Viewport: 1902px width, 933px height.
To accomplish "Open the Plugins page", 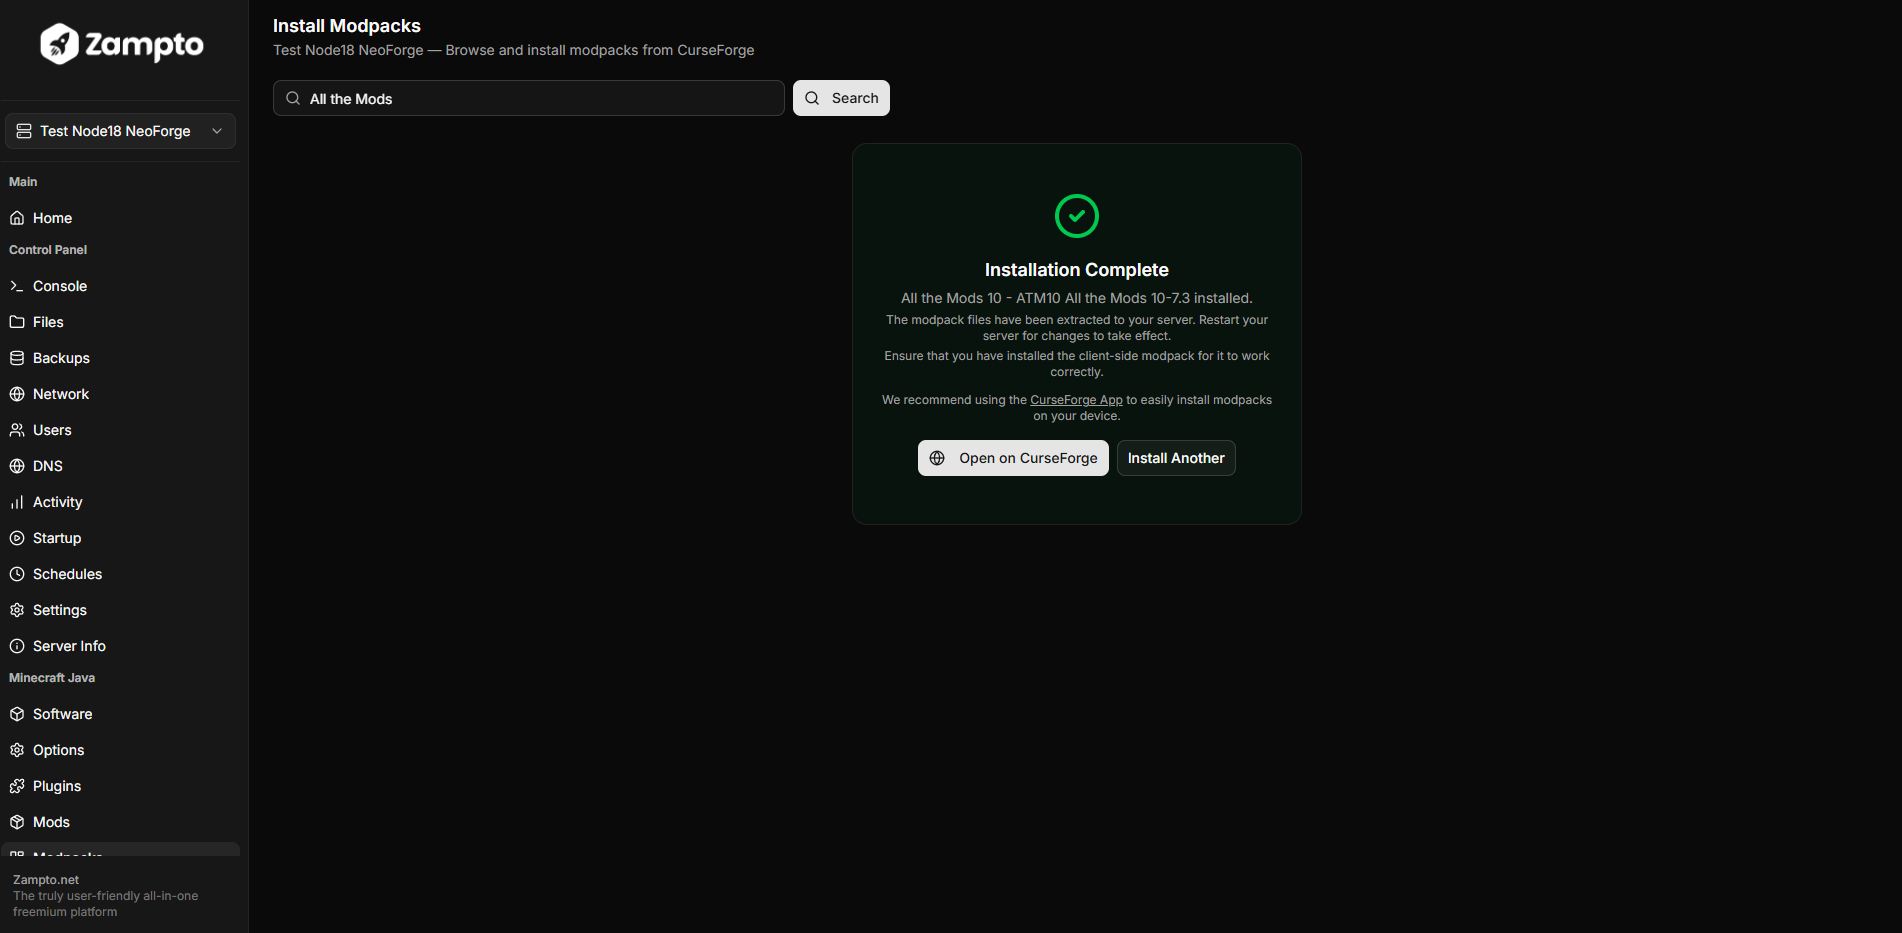I will coord(120,786).
